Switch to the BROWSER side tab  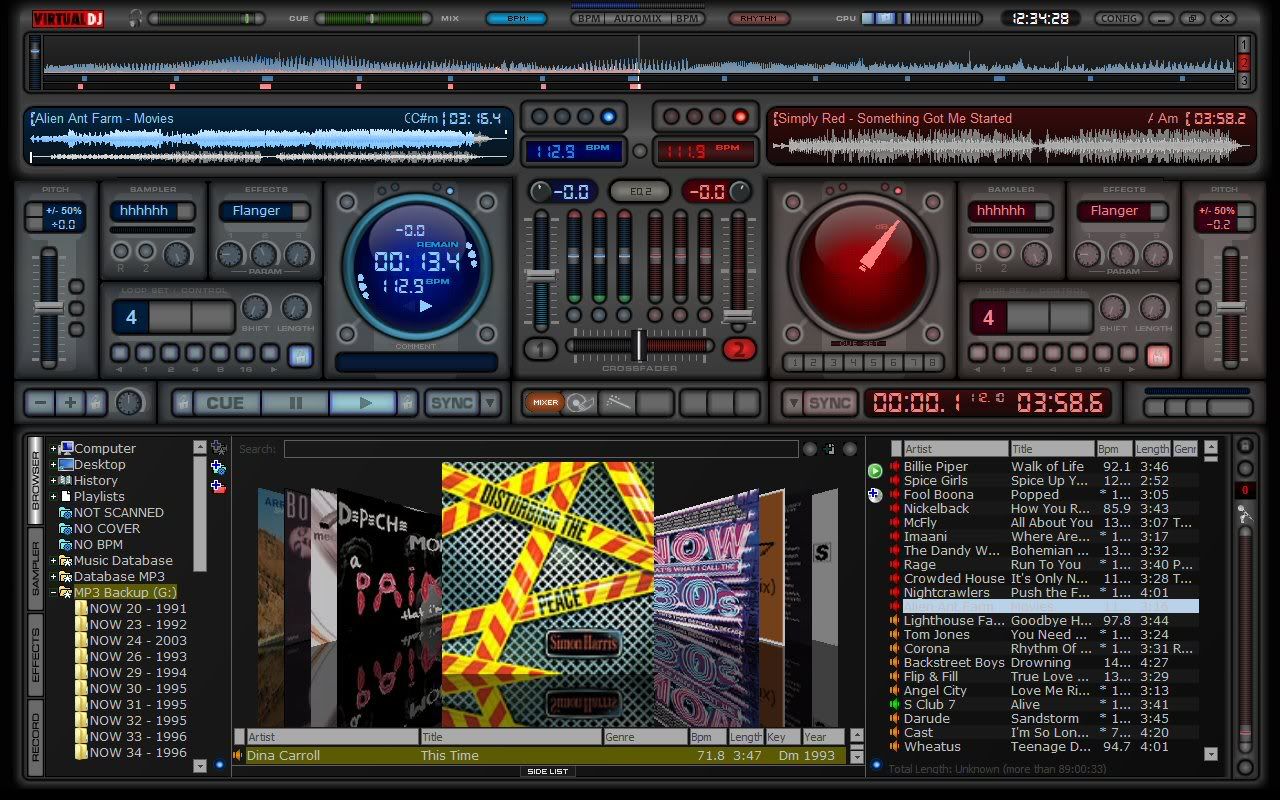(x=36, y=480)
